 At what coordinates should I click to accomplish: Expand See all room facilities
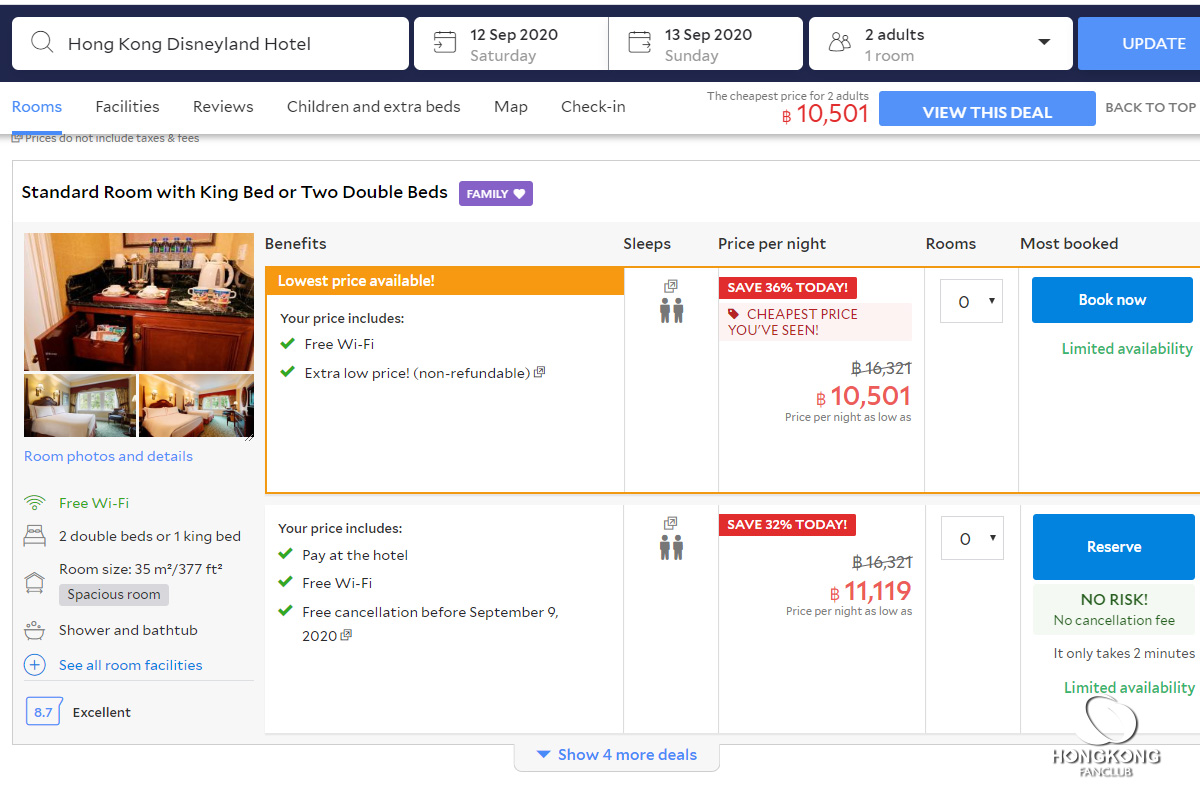click(130, 665)
